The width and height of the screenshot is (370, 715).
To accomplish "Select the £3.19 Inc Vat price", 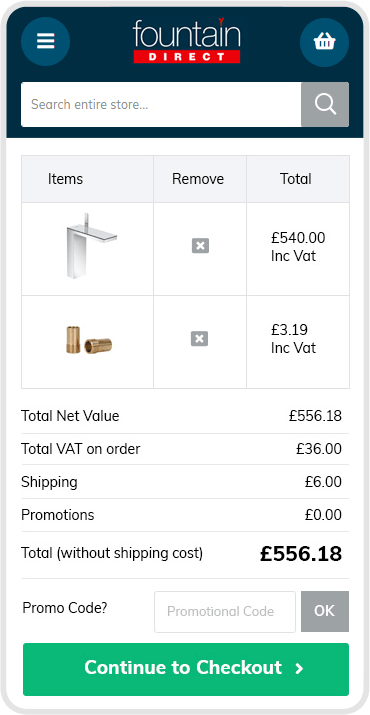I will 293,339.
